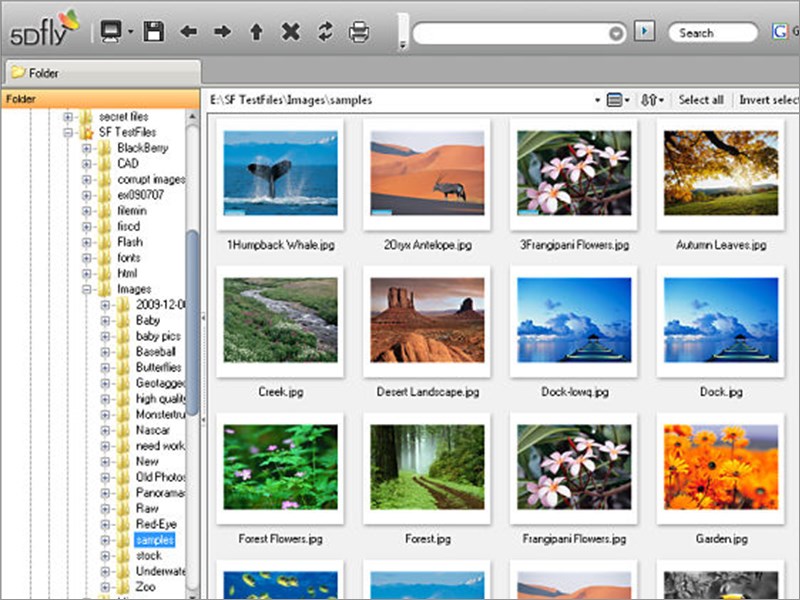800x600 pixels.
Task: Collapse the SF TestFiles folder
Action: pyautogui.click(x=68, y=133)
